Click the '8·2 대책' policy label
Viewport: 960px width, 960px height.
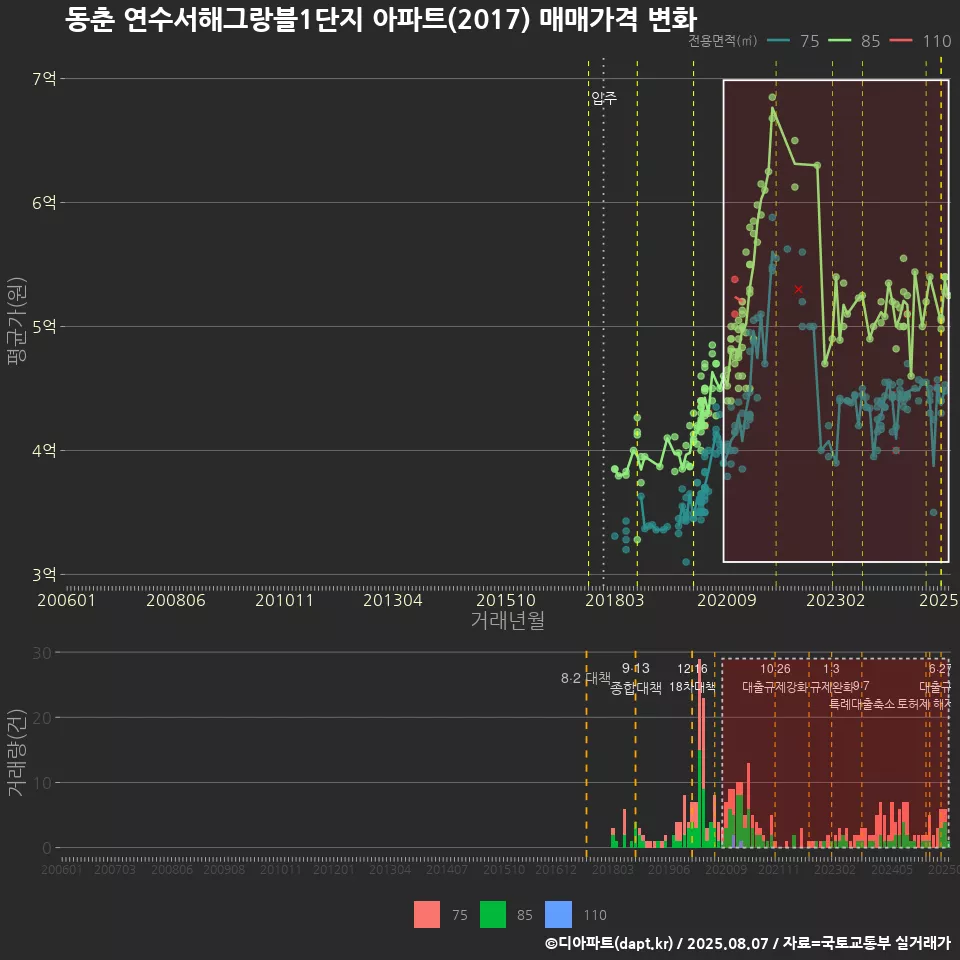[586, 678]
